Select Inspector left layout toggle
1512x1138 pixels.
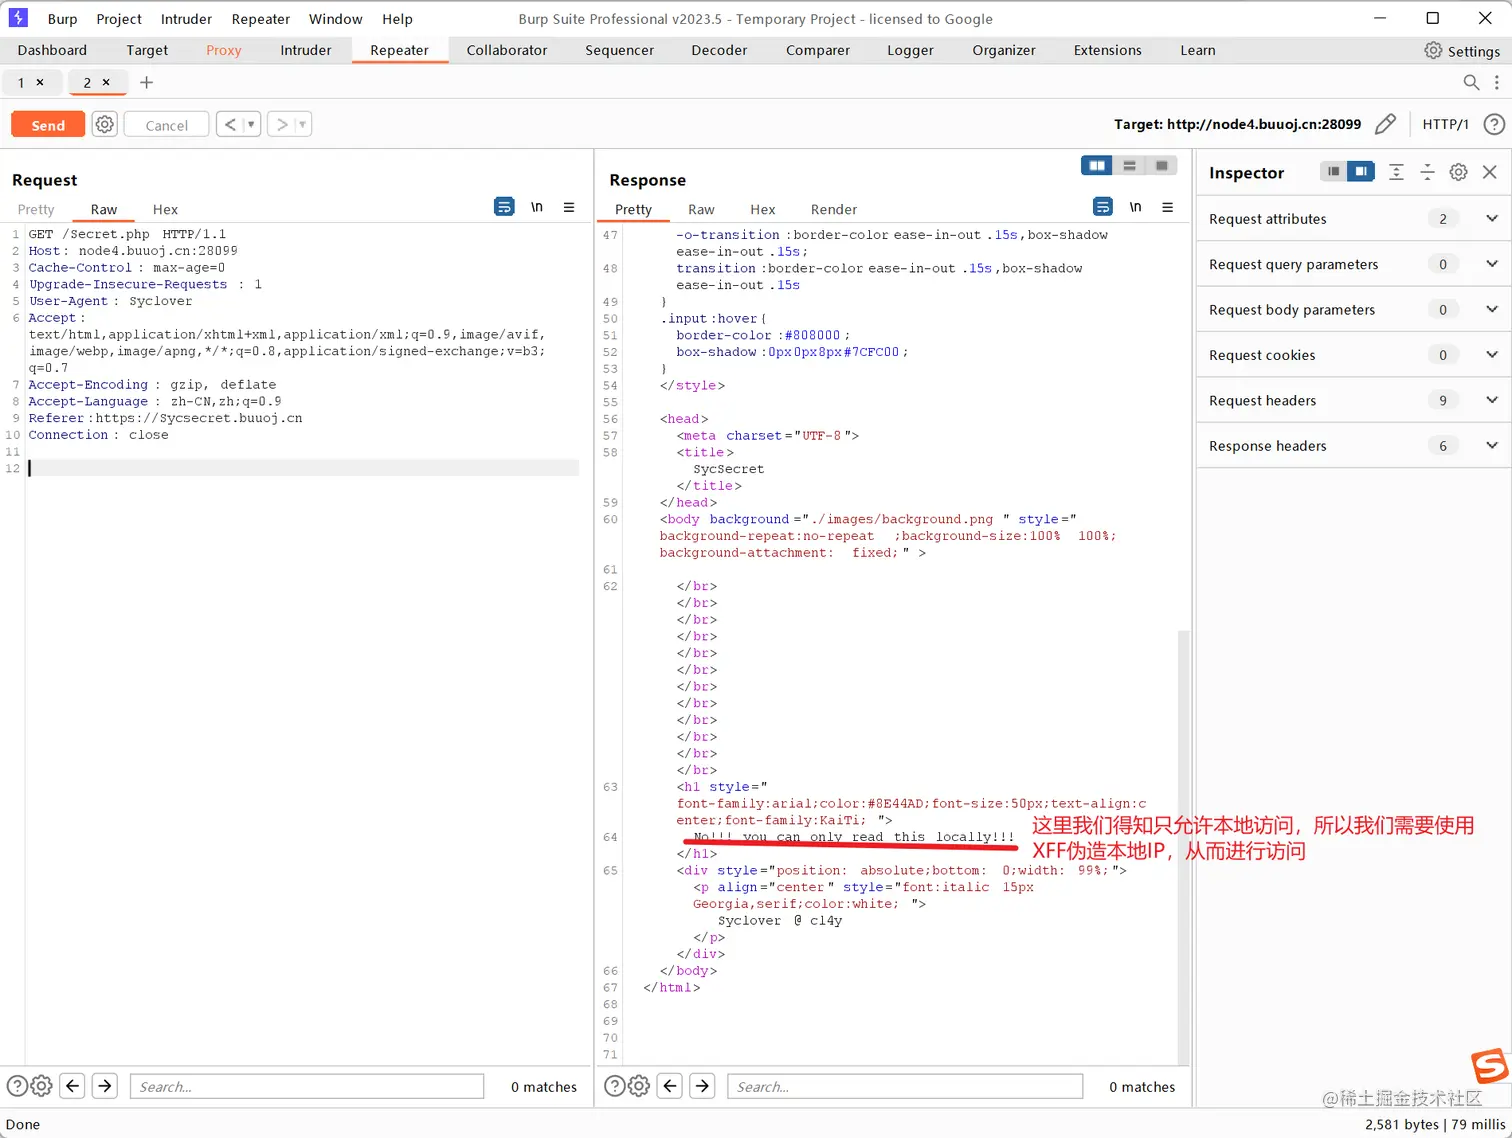click(1333, 172)
